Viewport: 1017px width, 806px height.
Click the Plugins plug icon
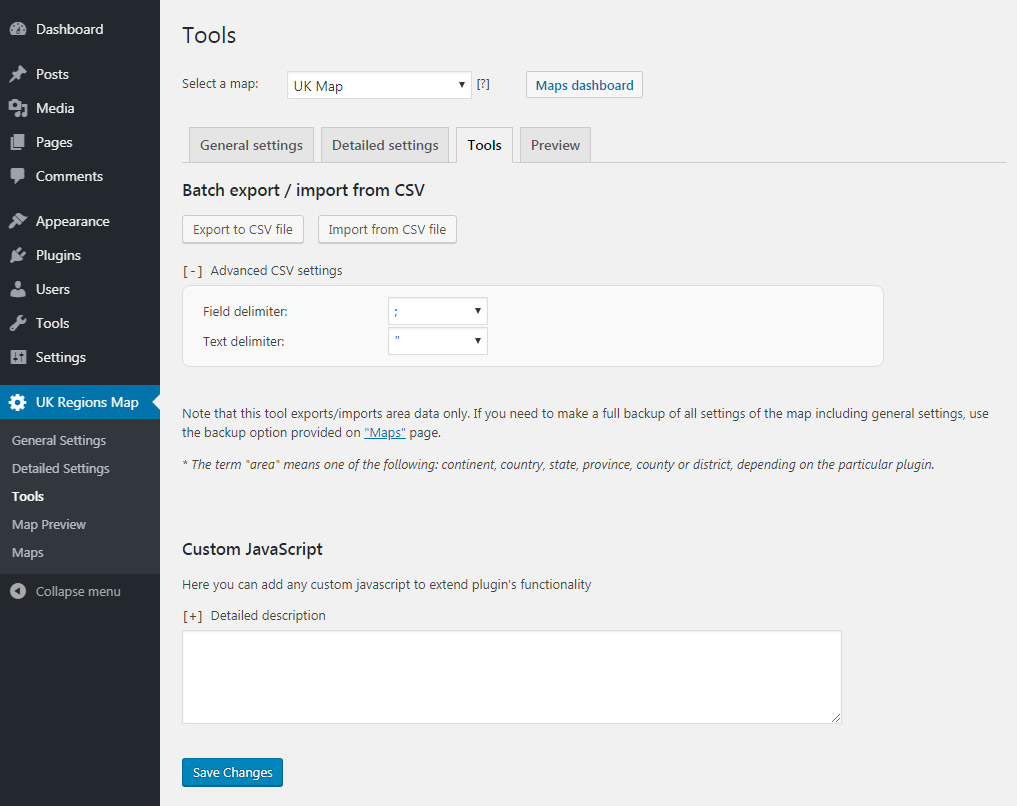[x=18, y=256]
